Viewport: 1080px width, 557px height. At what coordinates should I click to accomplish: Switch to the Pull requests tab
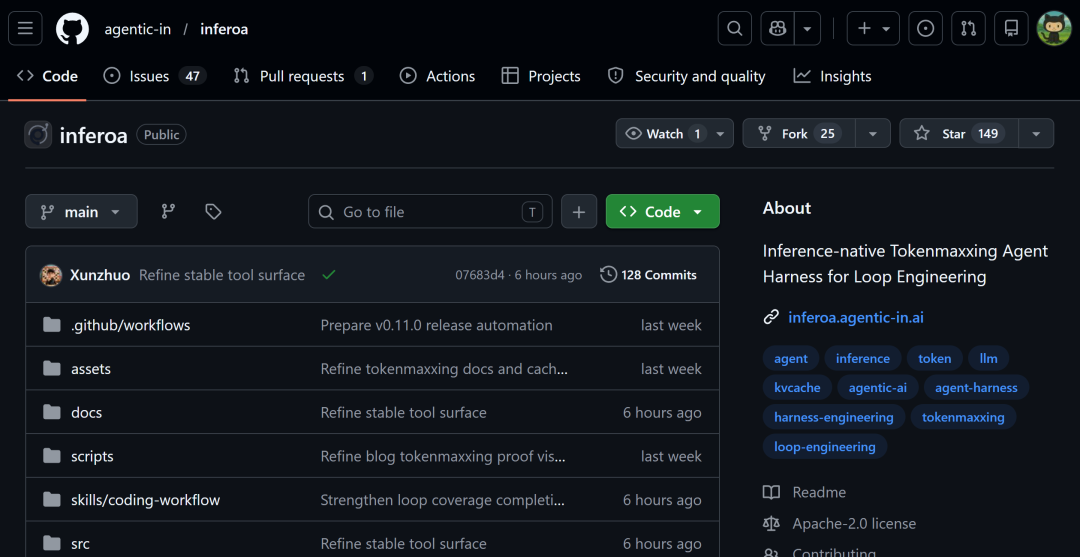click(x=303, y=76)
